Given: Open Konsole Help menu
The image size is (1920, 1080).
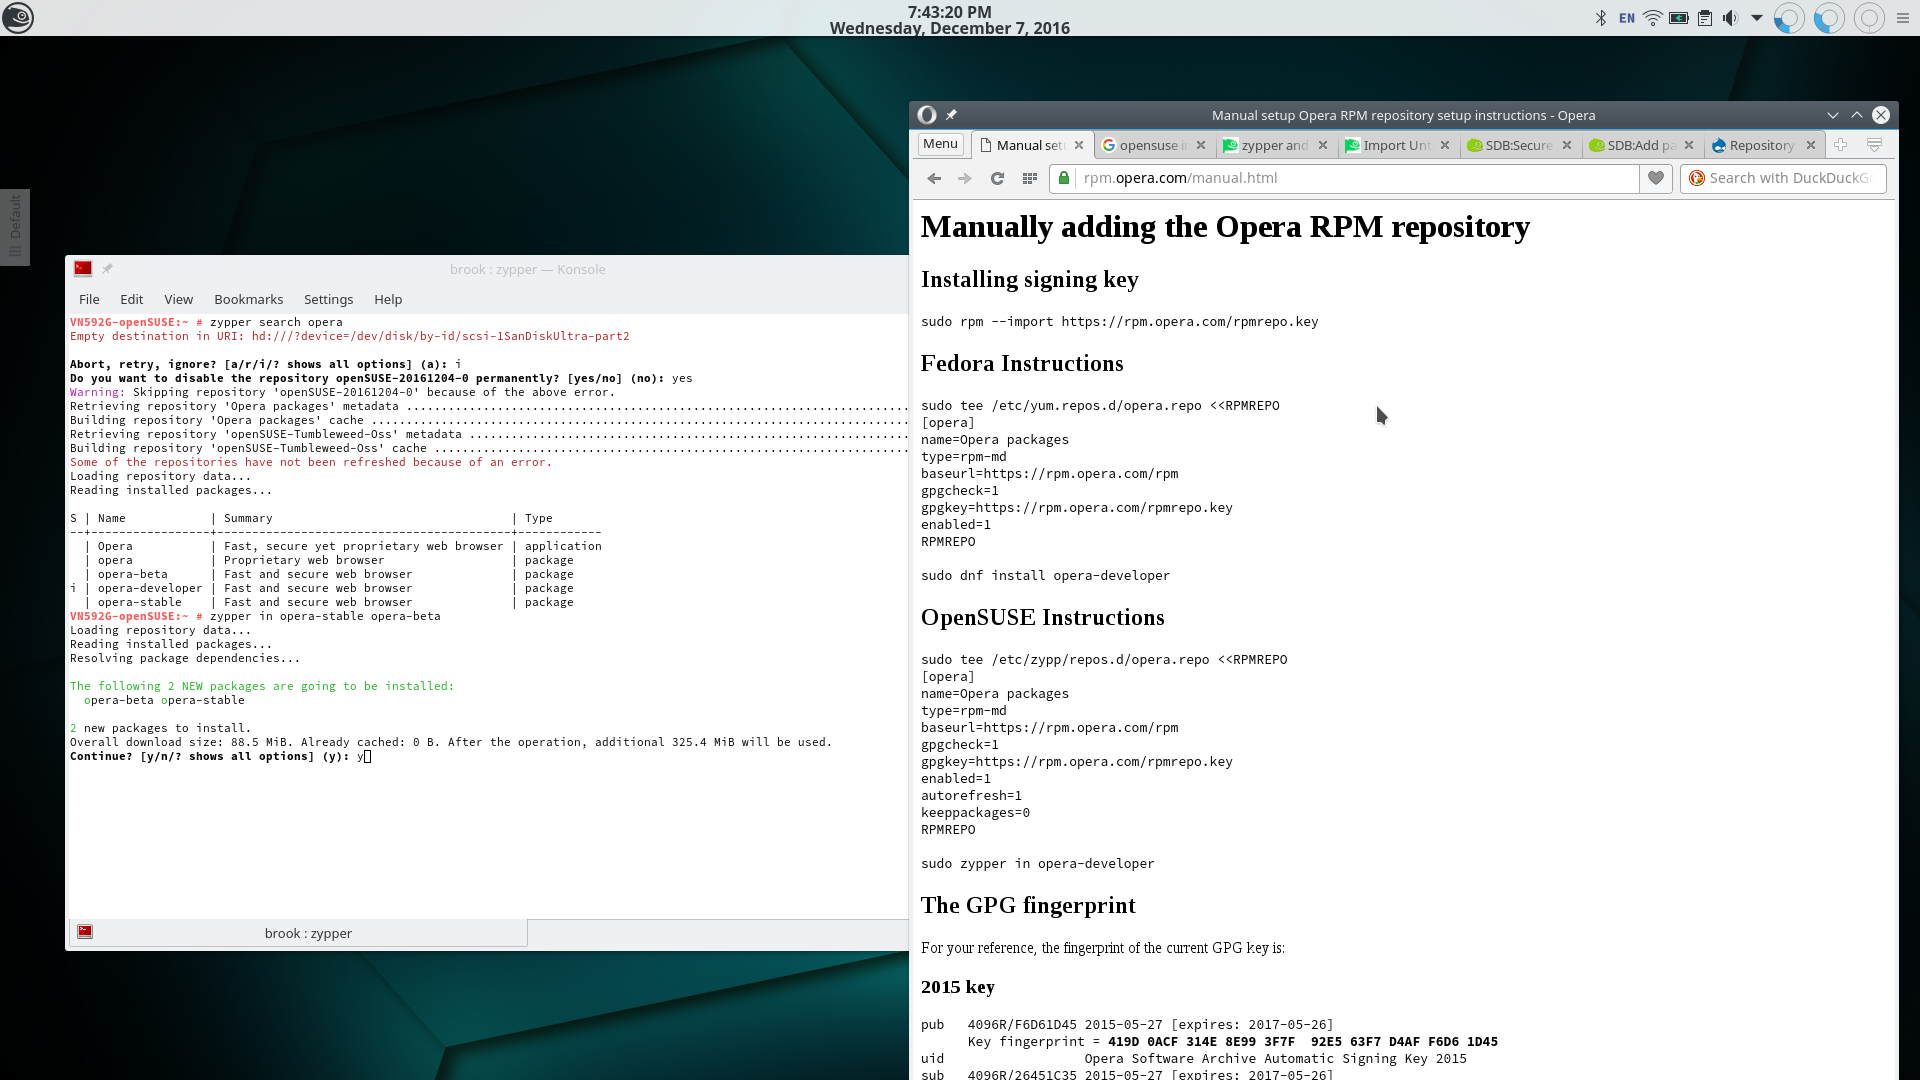Looking at the screenshot, I should tap(388, 299).
